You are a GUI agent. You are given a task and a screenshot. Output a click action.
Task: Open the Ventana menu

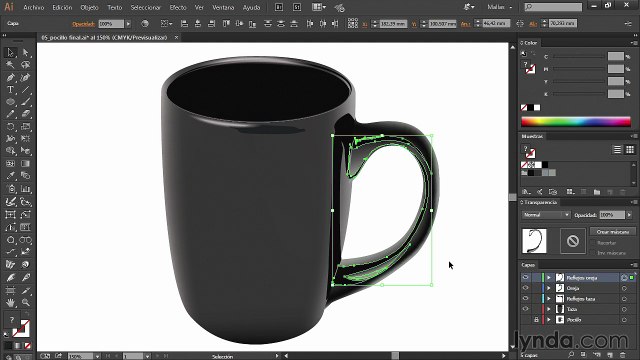click(223, 7)
